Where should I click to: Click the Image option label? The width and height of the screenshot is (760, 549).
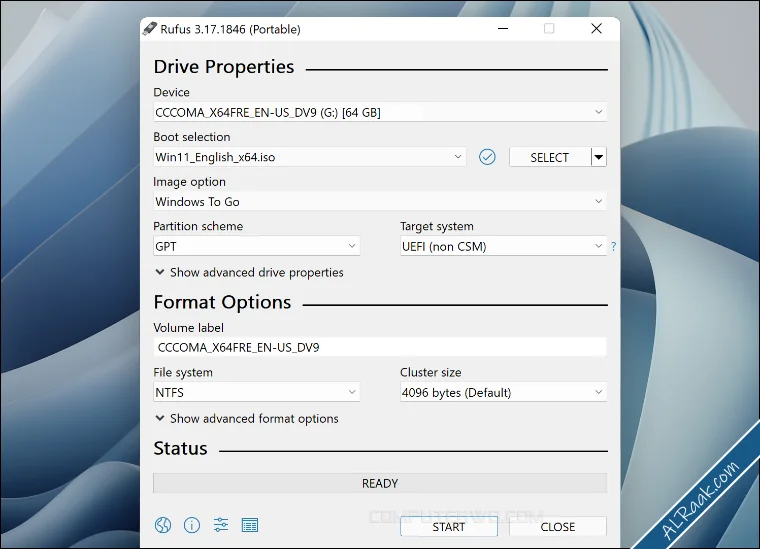[190, 182]
